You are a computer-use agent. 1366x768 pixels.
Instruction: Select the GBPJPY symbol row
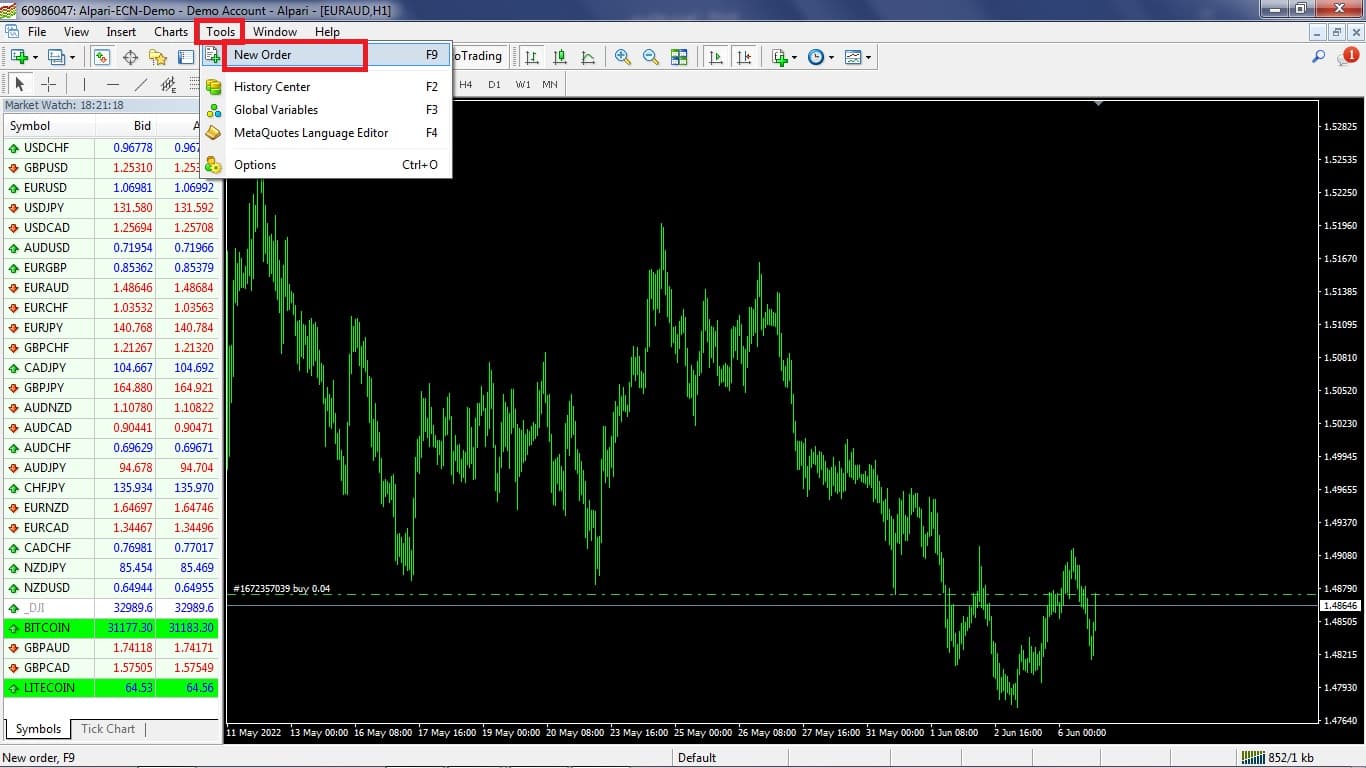pyautogui.click(x=111, y=388)
